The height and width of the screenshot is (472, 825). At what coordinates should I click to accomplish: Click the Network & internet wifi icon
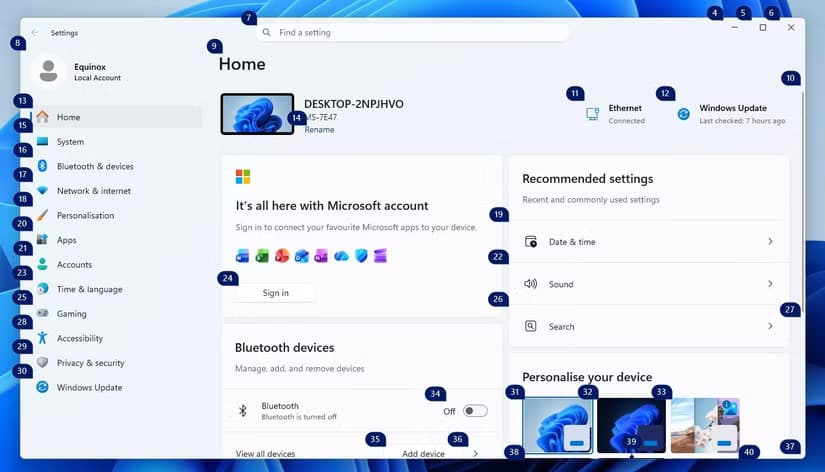[43, 190]
